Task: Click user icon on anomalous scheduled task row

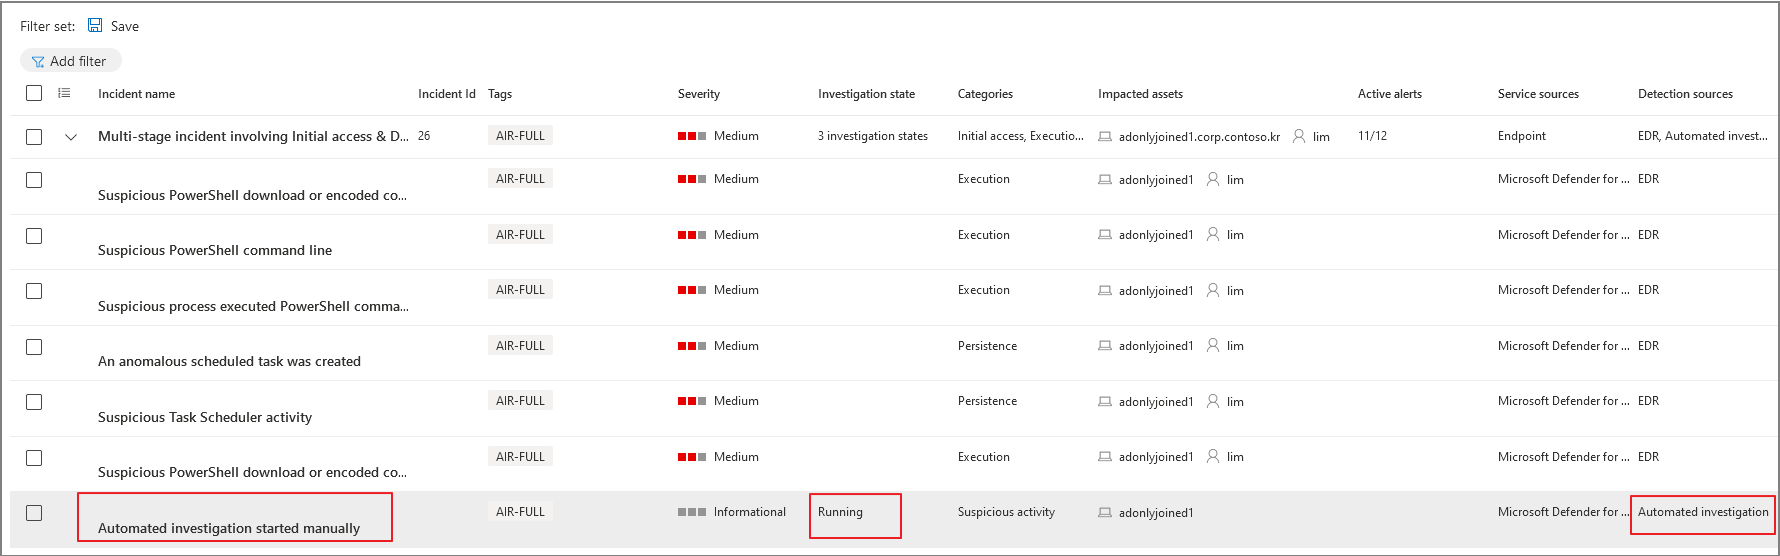Action: pos(1213,345)
